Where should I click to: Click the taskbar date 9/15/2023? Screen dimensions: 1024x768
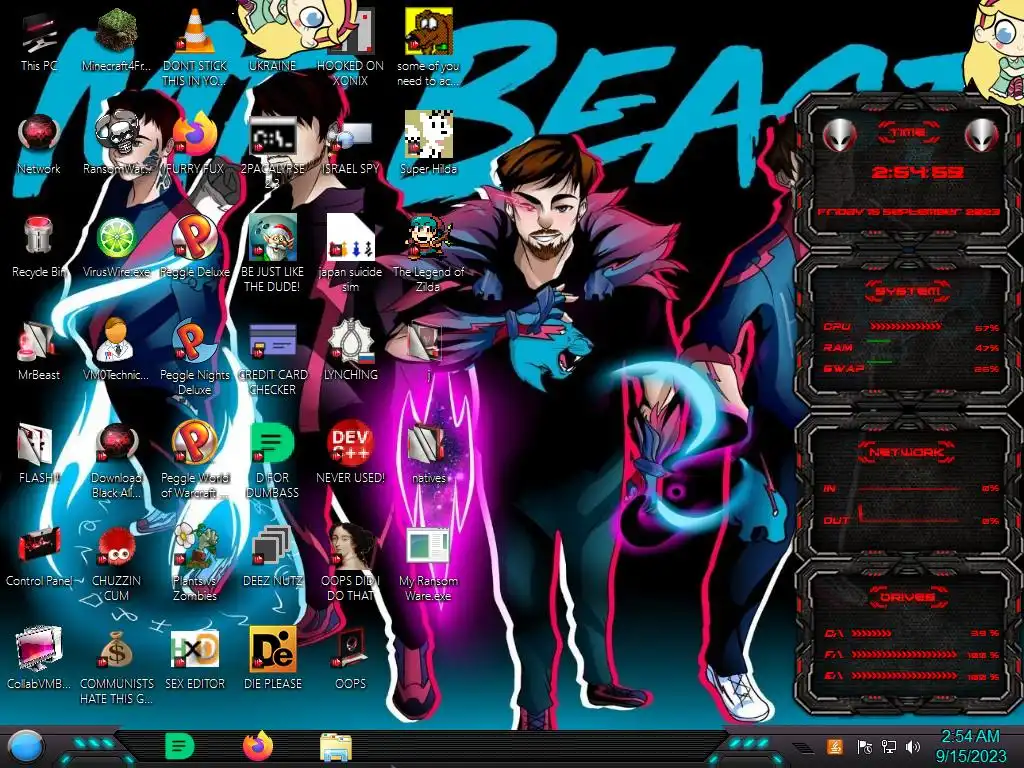(971, 757)
